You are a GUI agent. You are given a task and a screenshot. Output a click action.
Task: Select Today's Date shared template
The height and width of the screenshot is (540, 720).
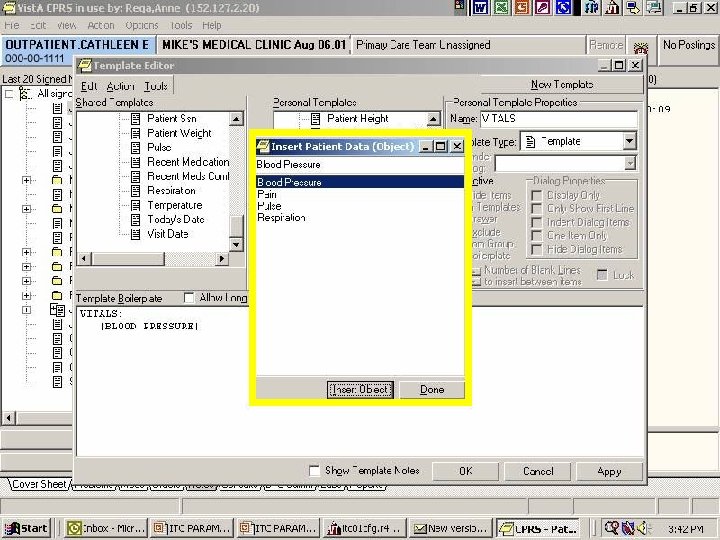[x=175, y=219]
